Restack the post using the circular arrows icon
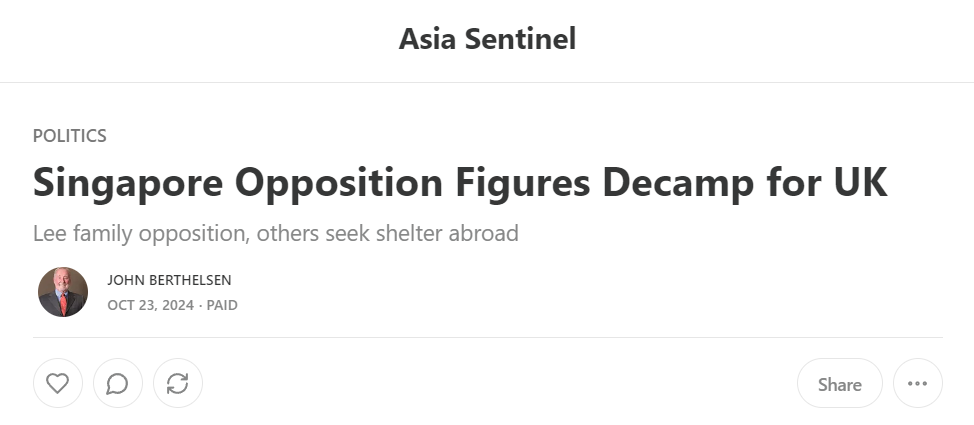The height and width of the screenshot is (425, 974). click(178, 383)
